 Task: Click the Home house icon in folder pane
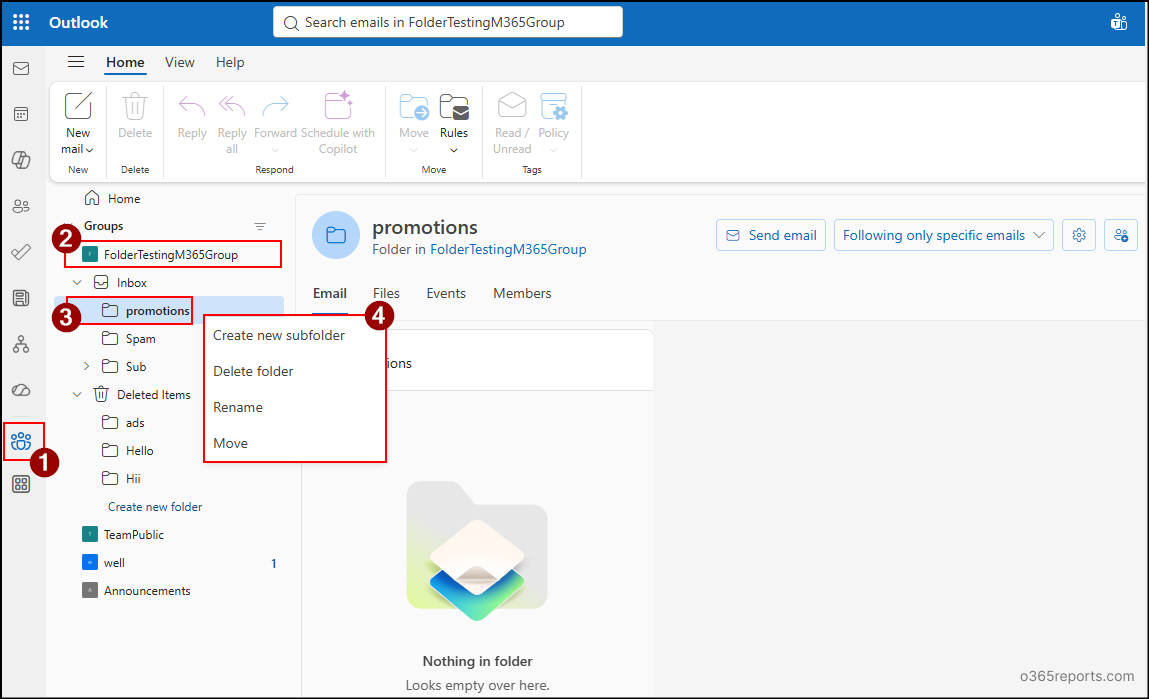click(92, 198)
